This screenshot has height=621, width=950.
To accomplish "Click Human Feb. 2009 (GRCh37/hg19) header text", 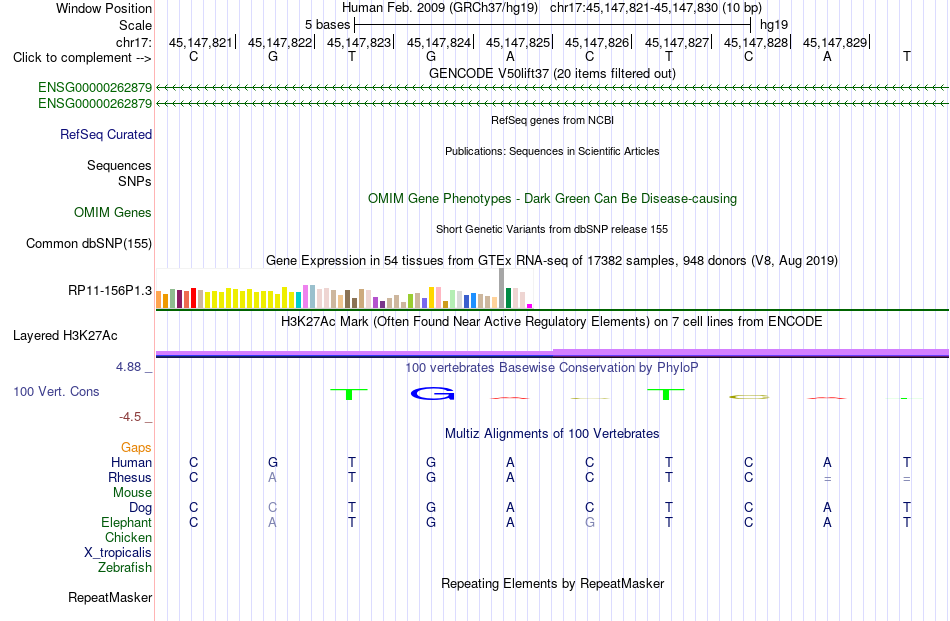I will click(440, 8).
